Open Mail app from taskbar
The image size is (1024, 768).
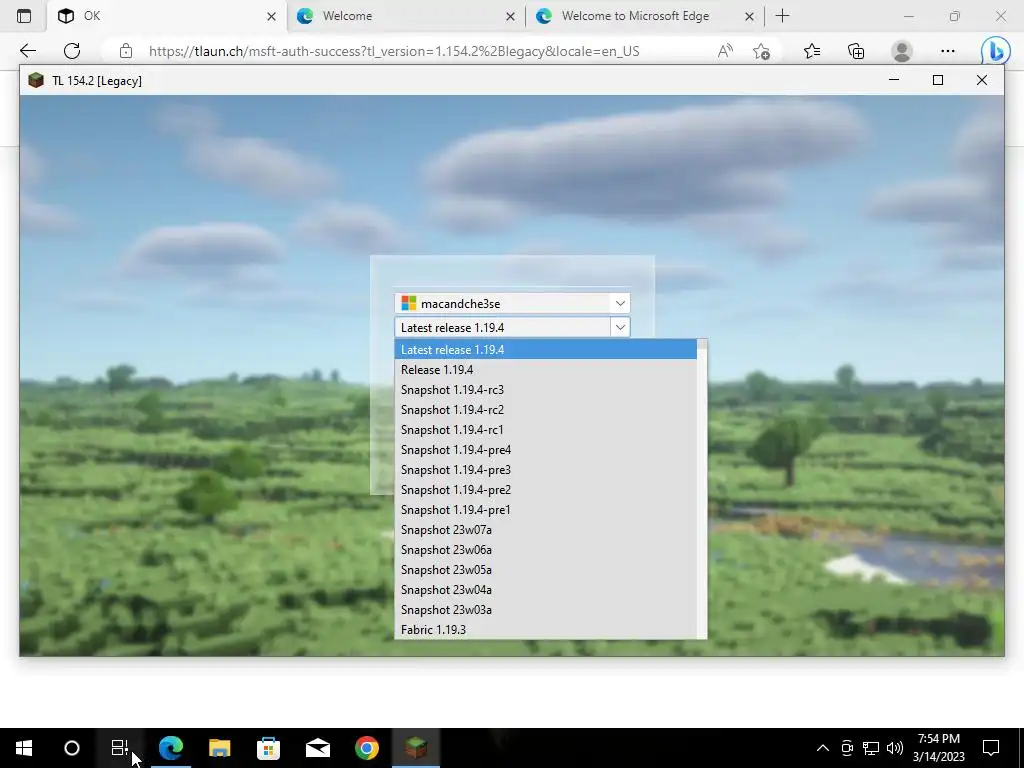click(318, 748)
